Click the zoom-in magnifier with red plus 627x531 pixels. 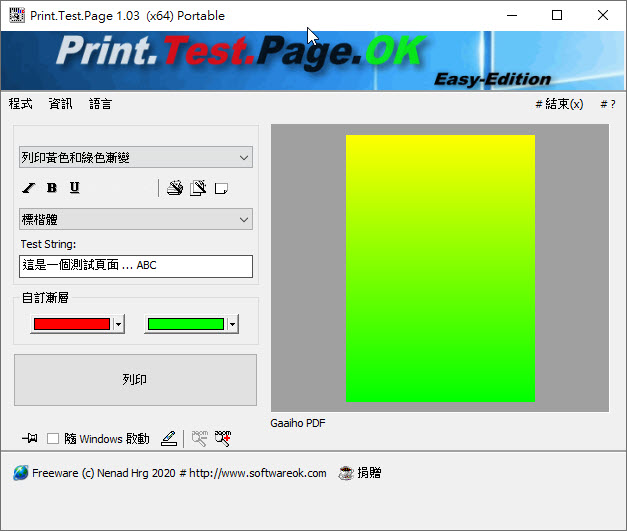tap(223, 439)
